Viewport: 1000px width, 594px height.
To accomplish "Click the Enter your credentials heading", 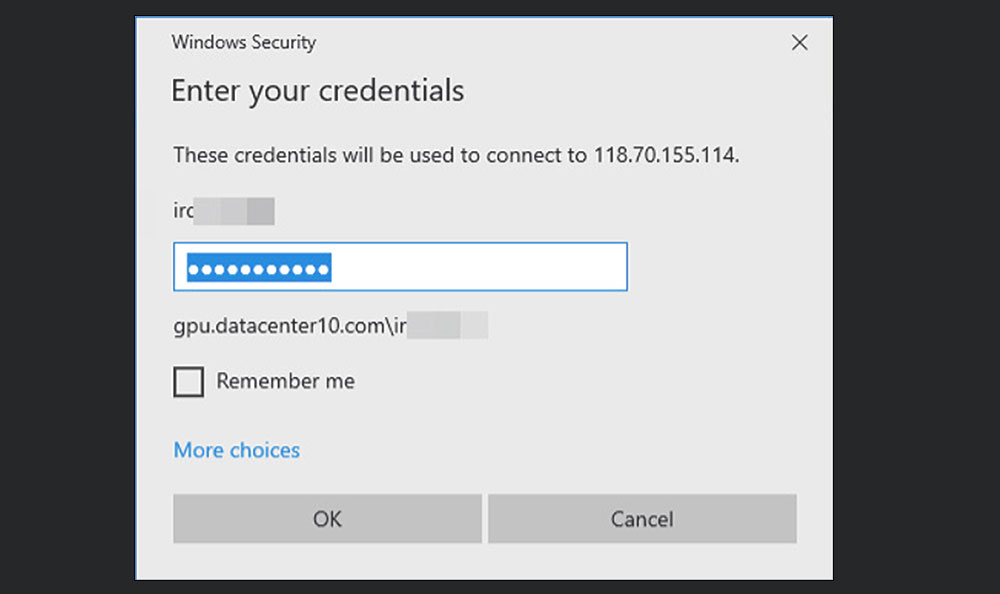I will coord(318,91).
